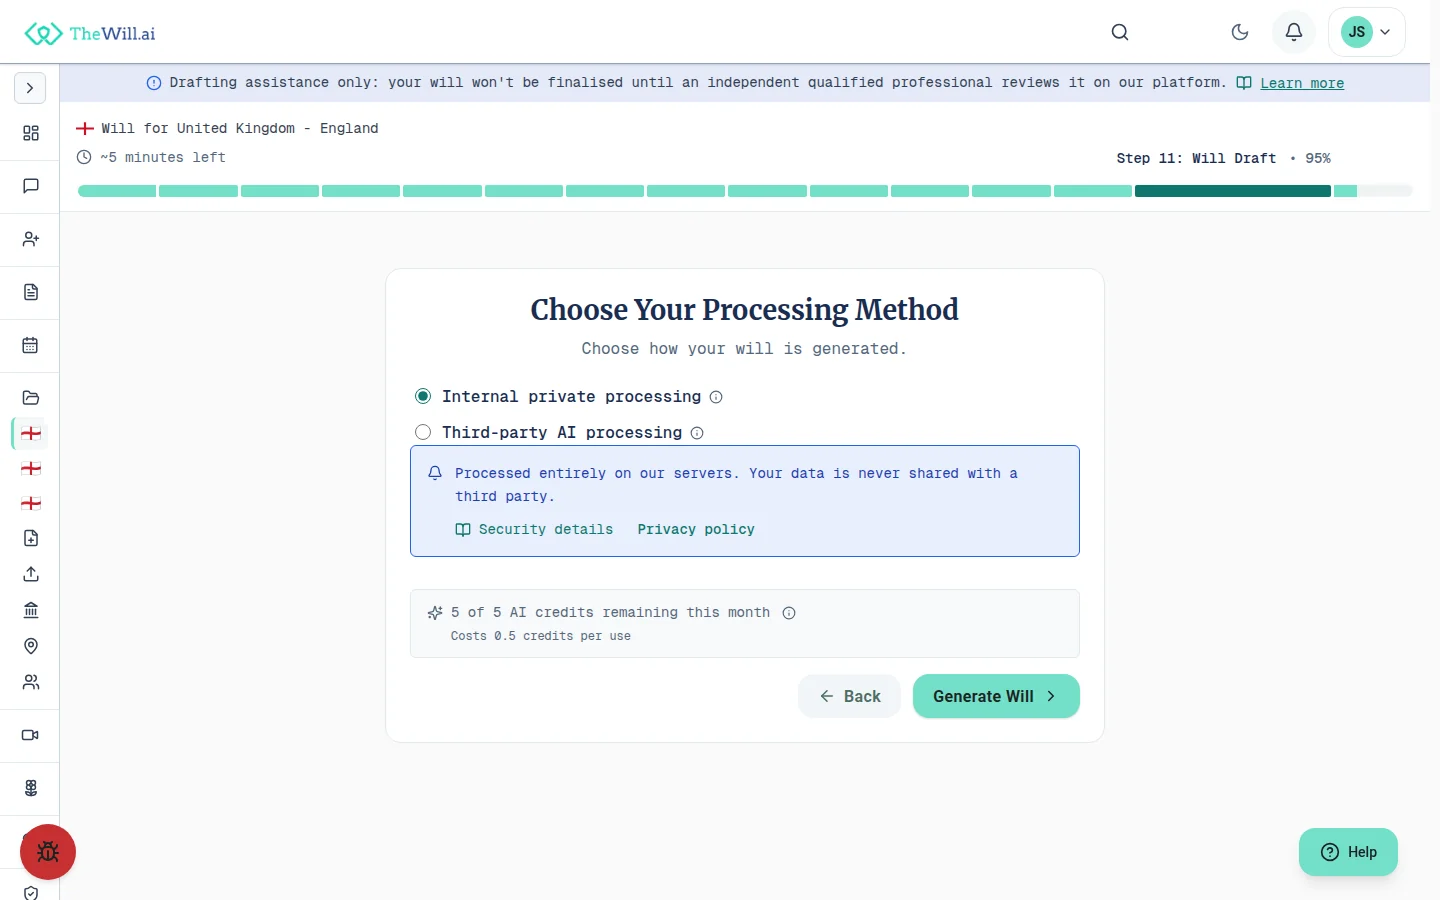
Task: Click the TheWill.ai logo
Action: pos(90,33)
